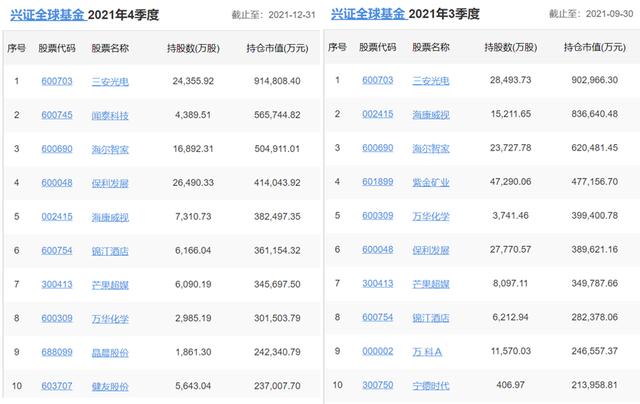Click date text 2021-12-31
640x404 pixels.
coord(292,15)
